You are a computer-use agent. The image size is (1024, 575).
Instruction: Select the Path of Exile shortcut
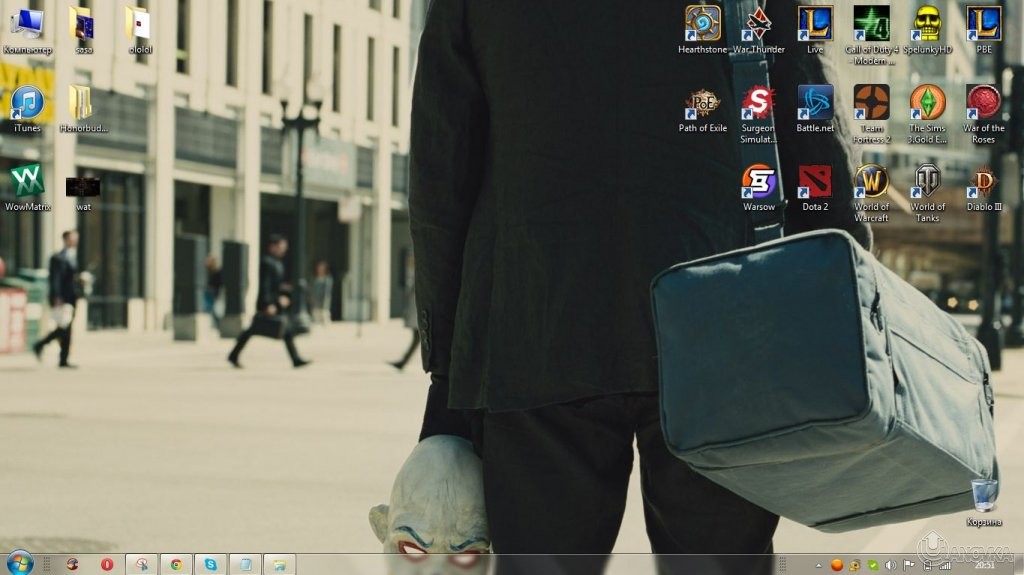tap(702, 103)
